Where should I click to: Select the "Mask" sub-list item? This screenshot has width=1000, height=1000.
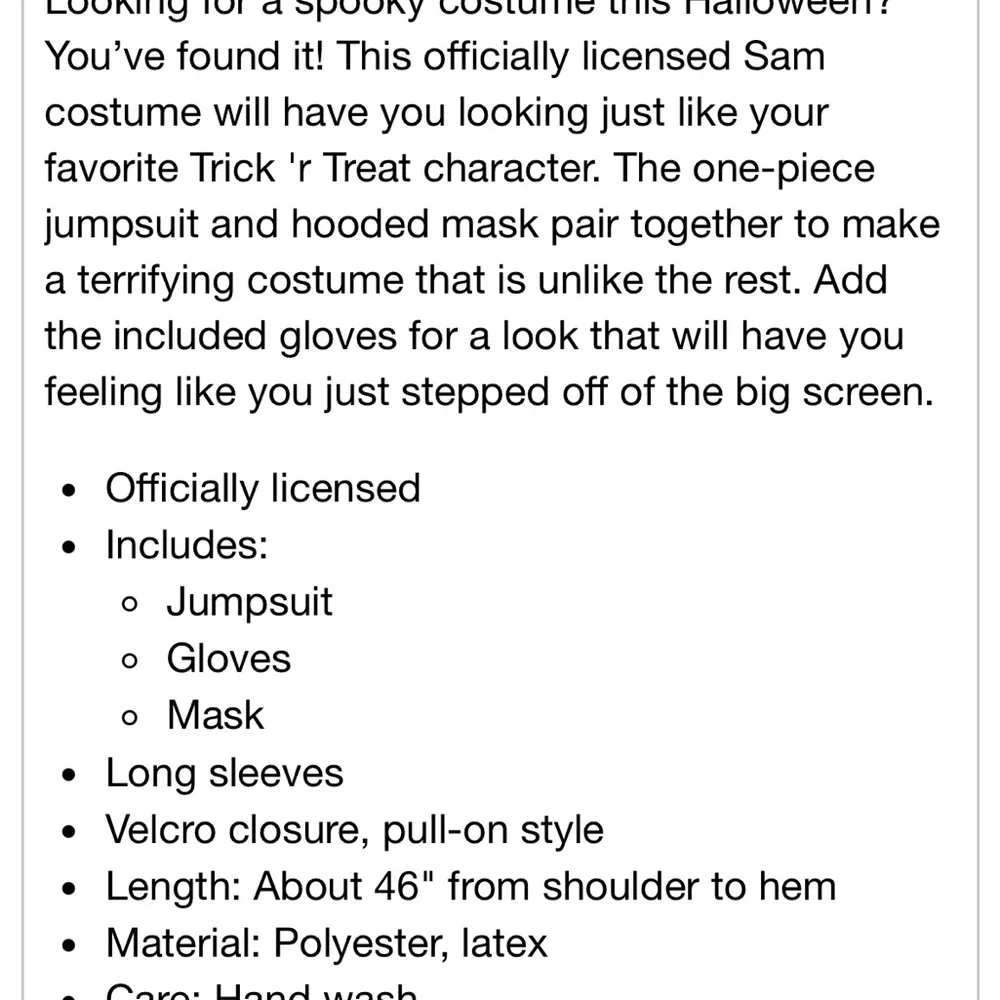pyautogui.click(x=215, y=716)
